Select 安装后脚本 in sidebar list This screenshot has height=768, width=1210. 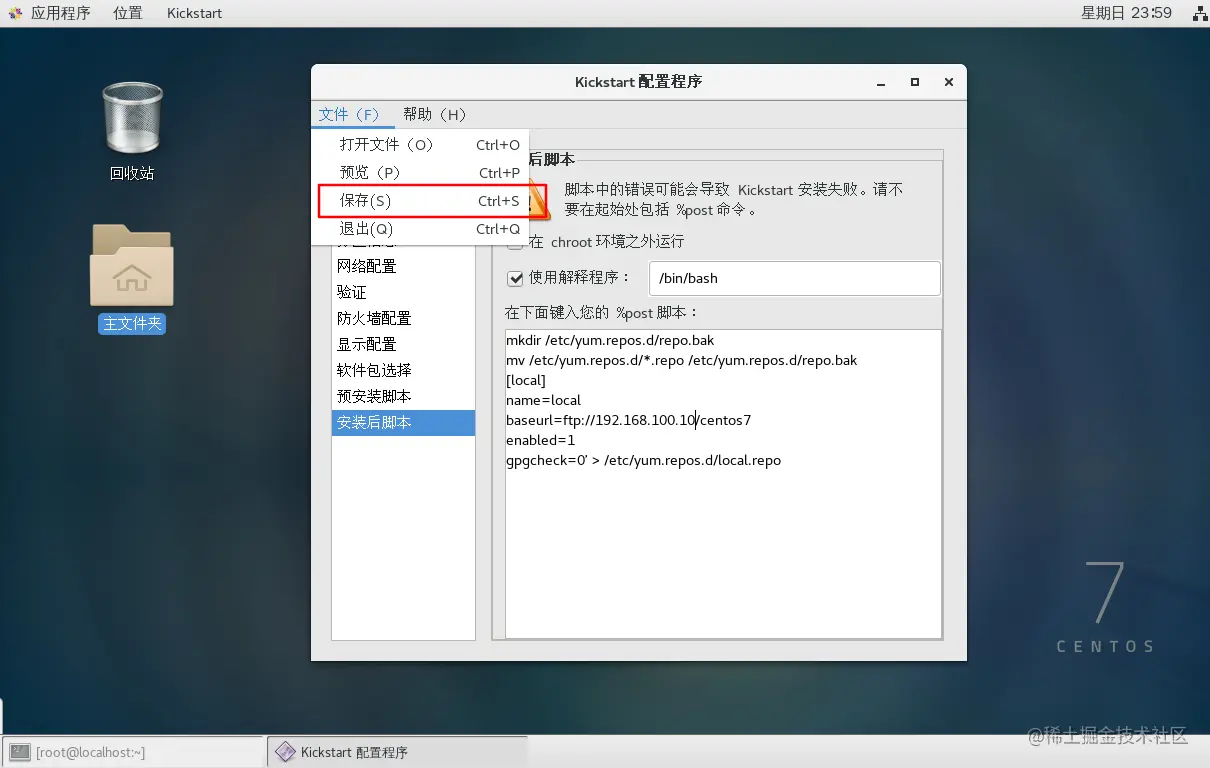(x=403, y=422)
